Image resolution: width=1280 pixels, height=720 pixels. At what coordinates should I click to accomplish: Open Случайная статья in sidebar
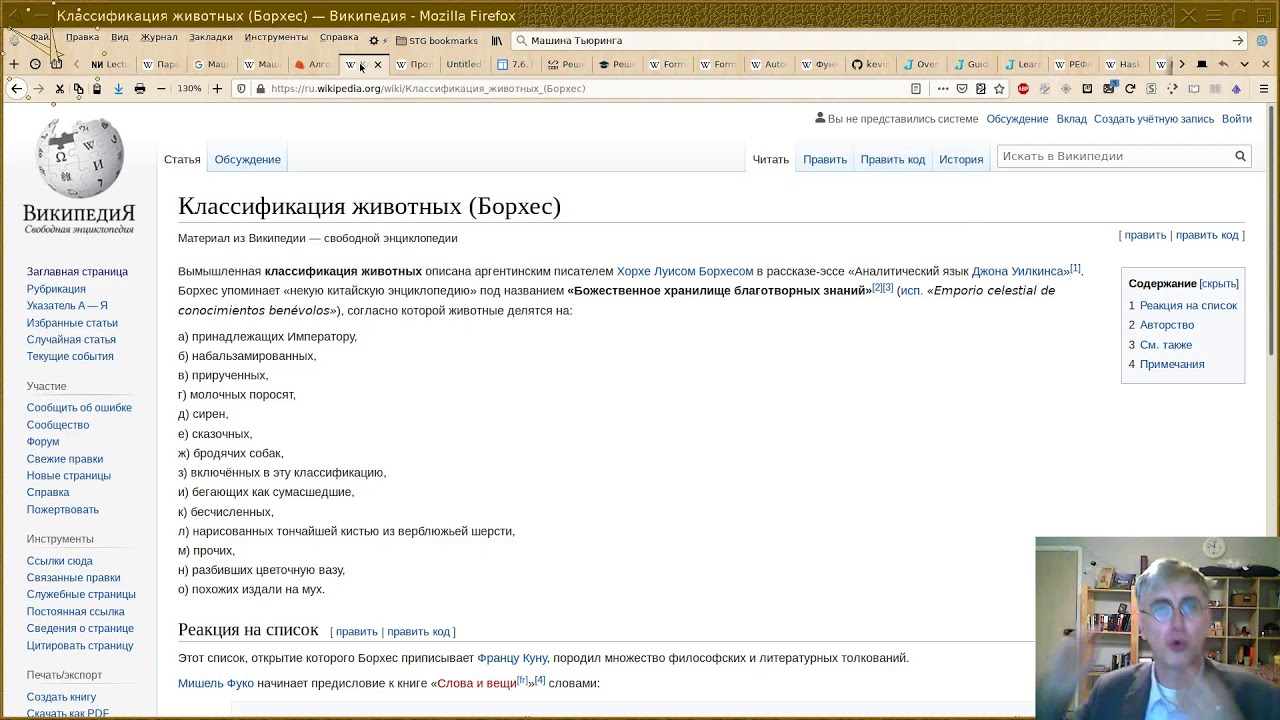point(71,340)
